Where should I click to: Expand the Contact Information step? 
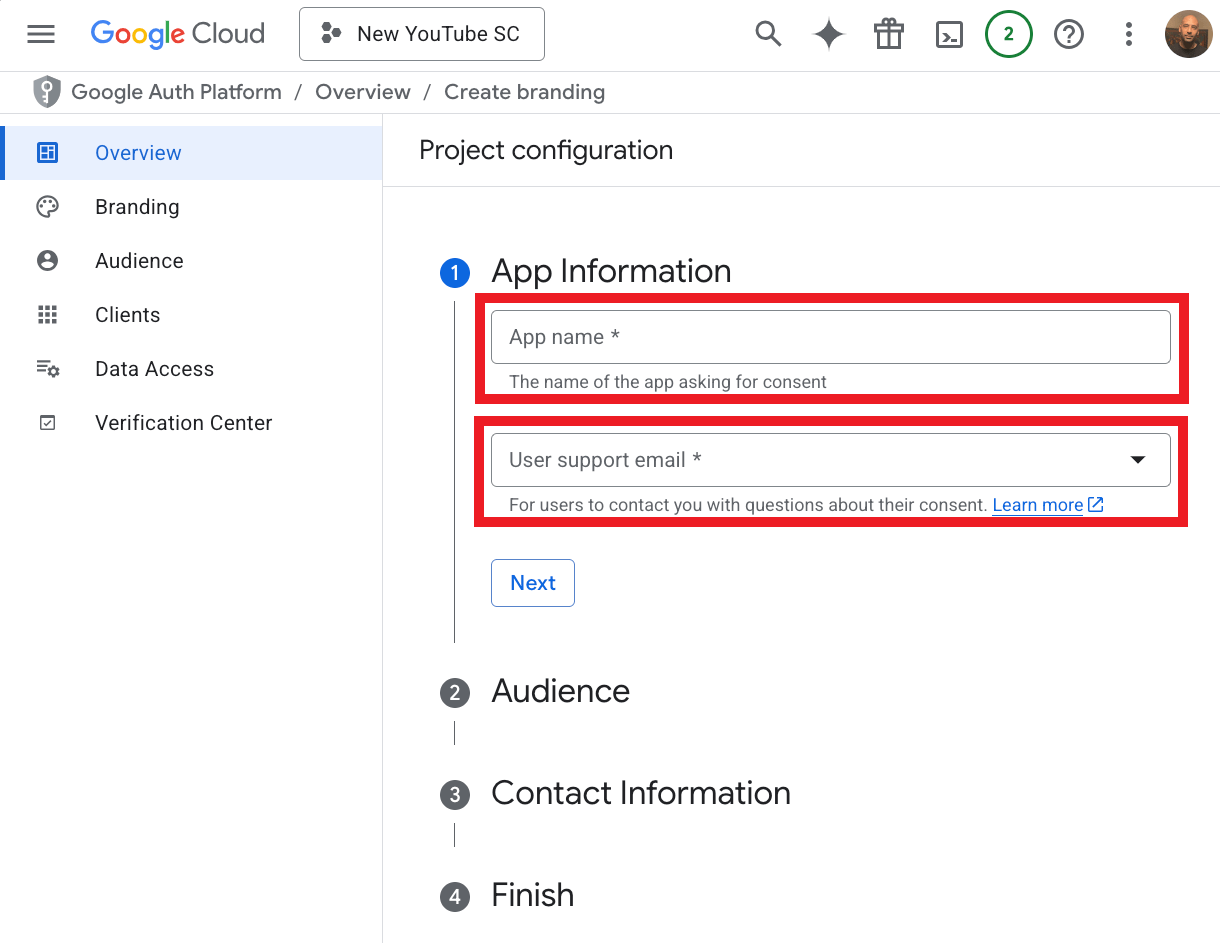[640, 793]
